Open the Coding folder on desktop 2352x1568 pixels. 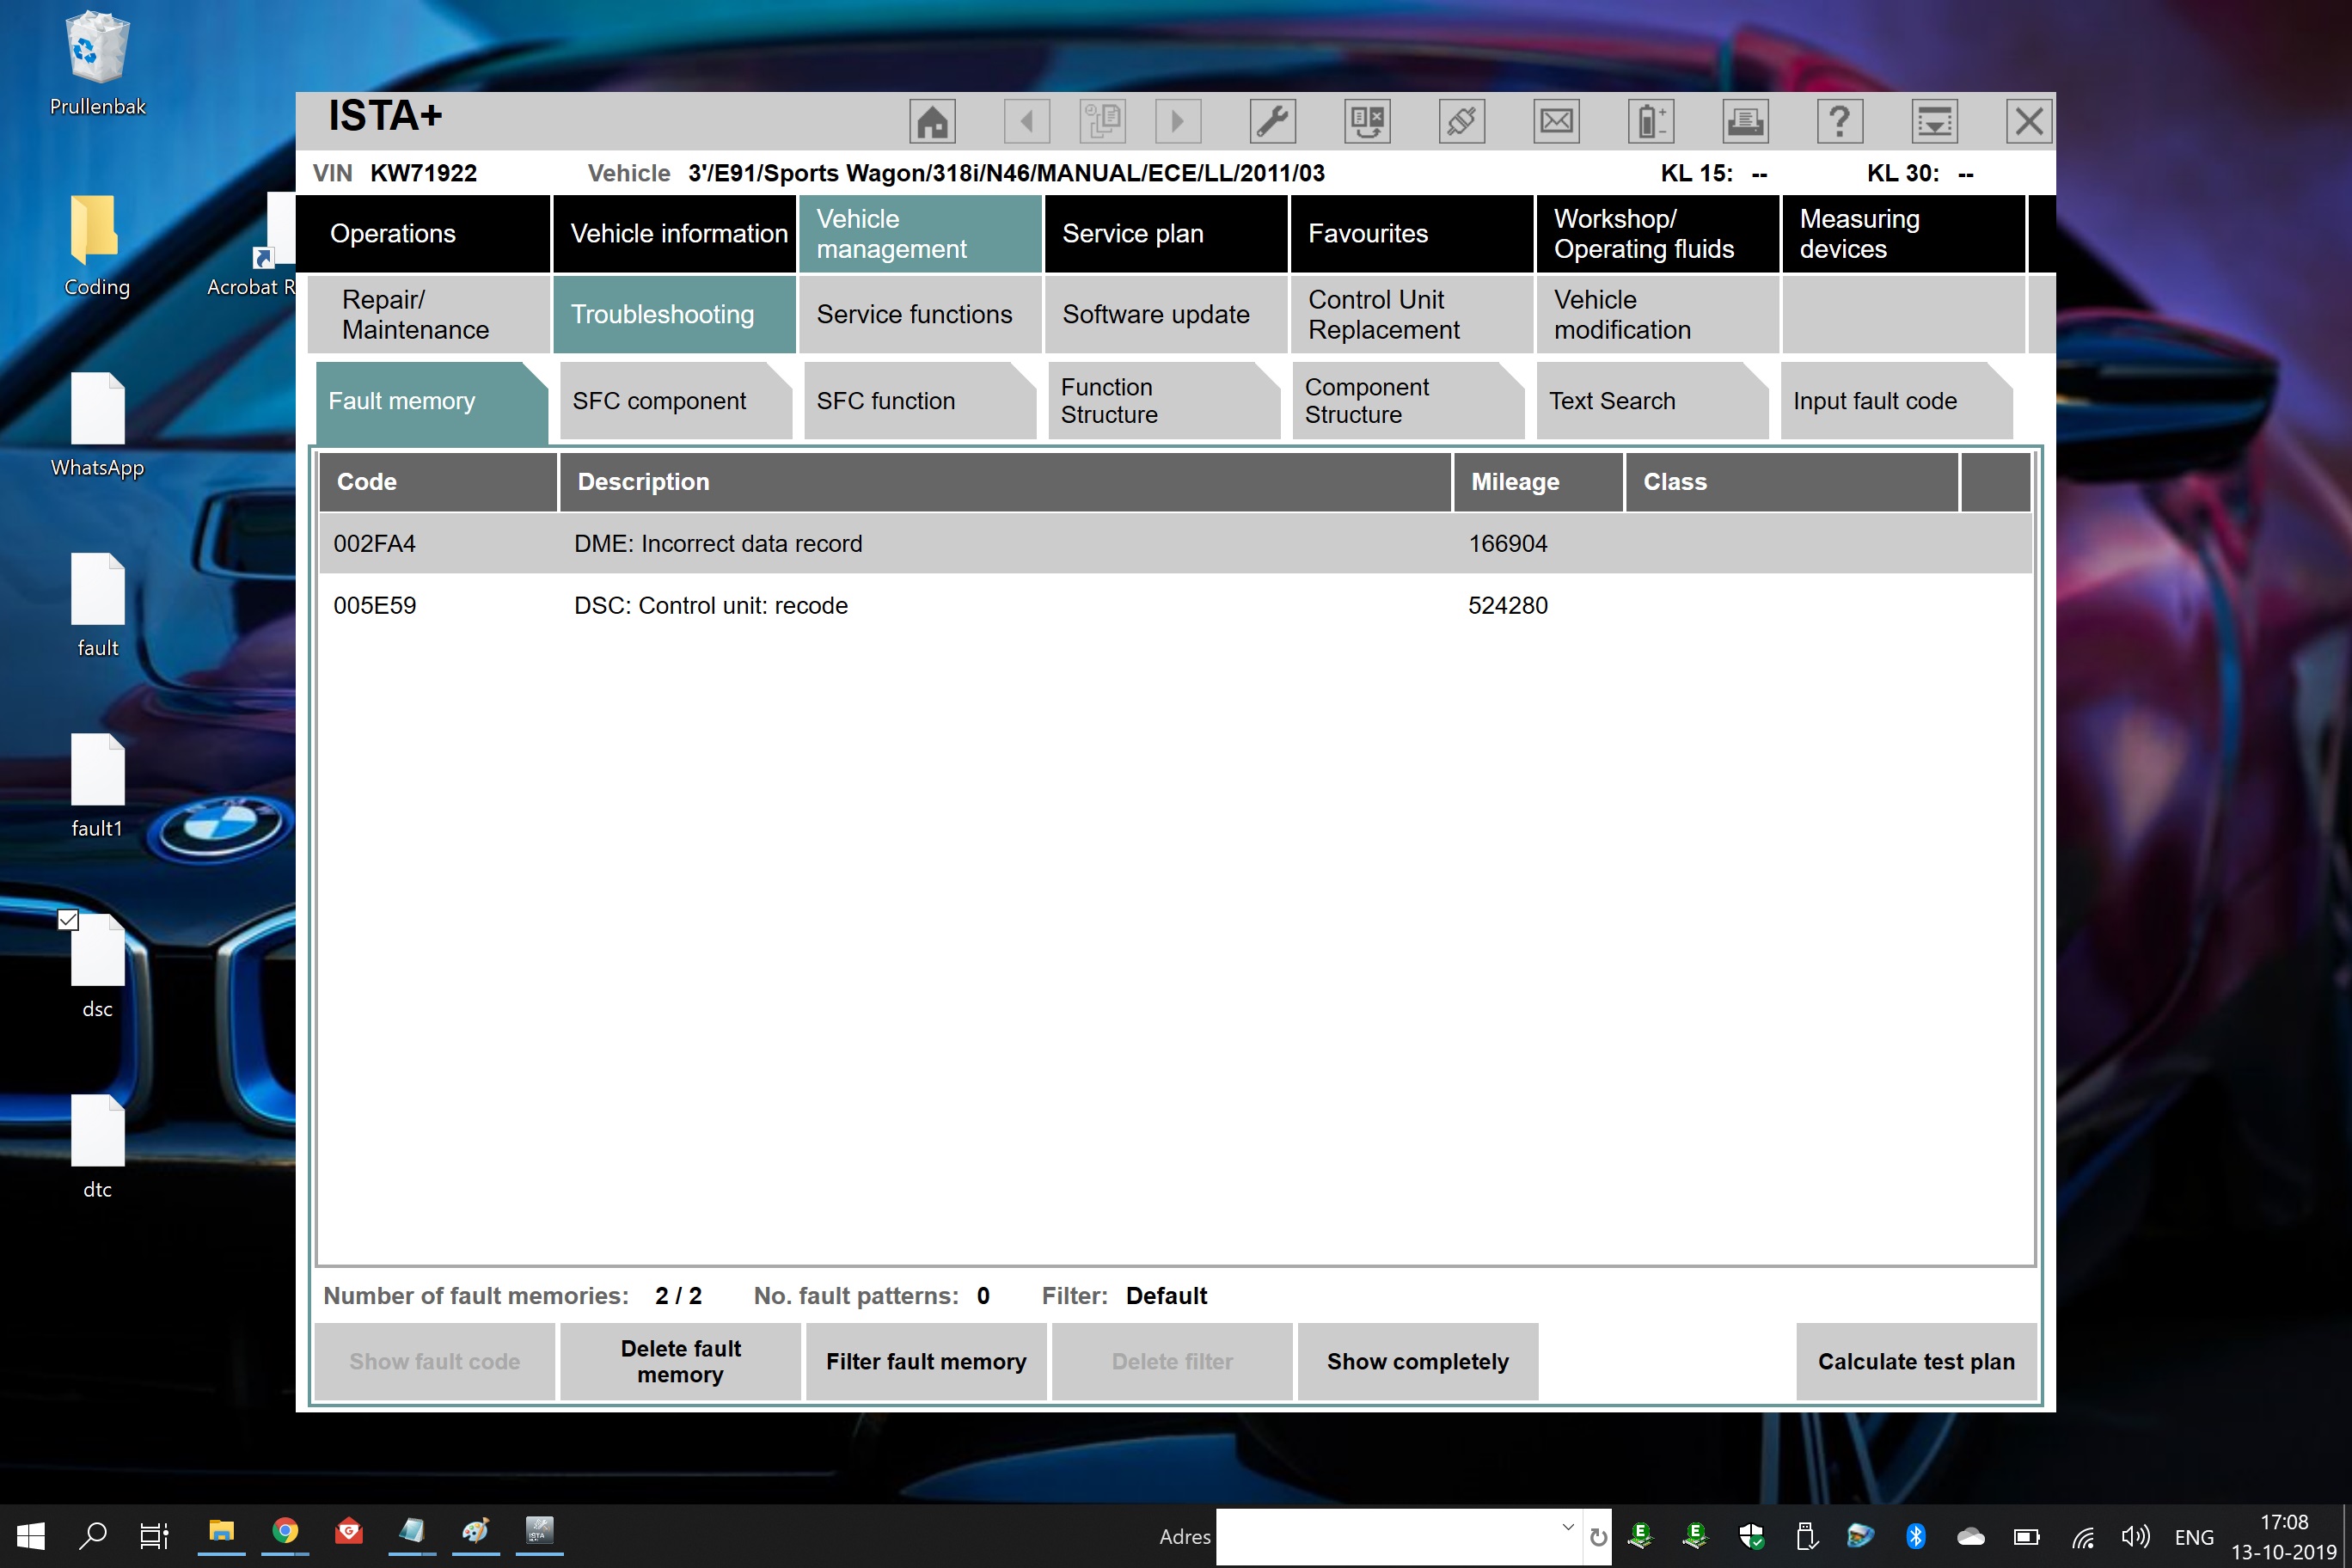tap(97, 245)
